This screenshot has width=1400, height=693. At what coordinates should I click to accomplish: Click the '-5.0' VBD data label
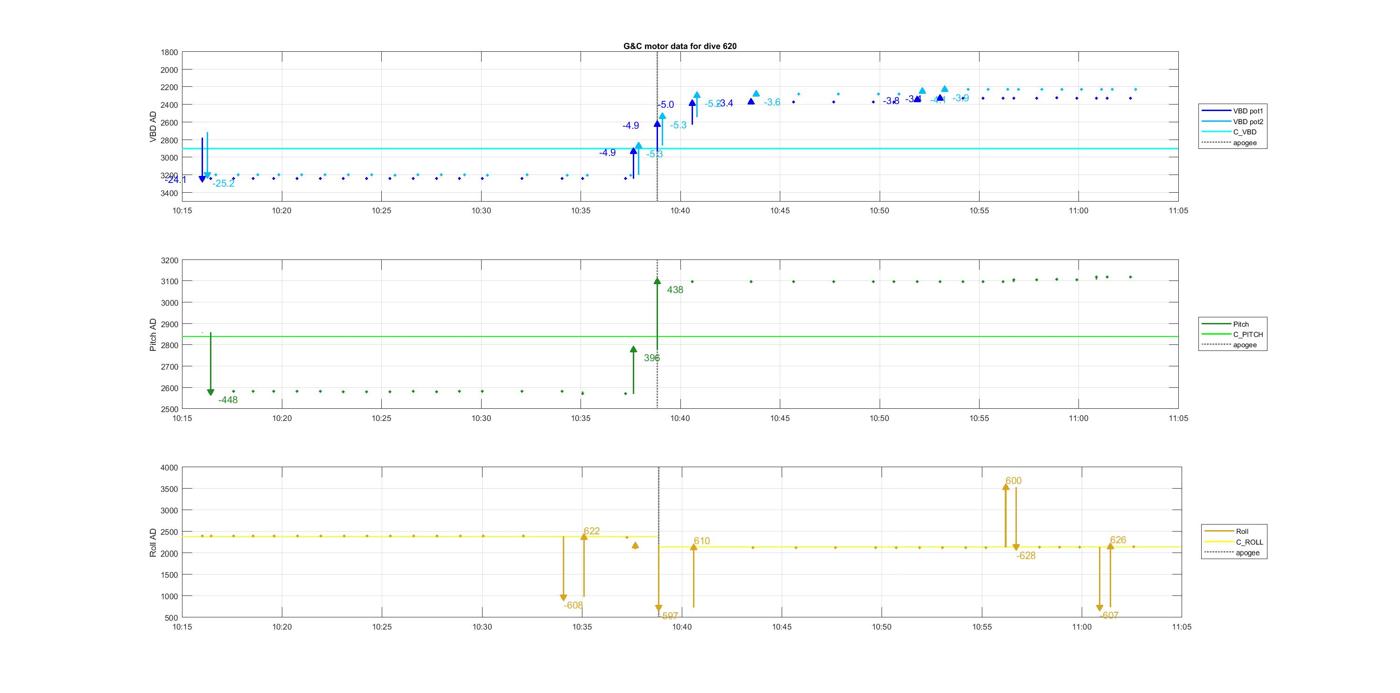666,105
